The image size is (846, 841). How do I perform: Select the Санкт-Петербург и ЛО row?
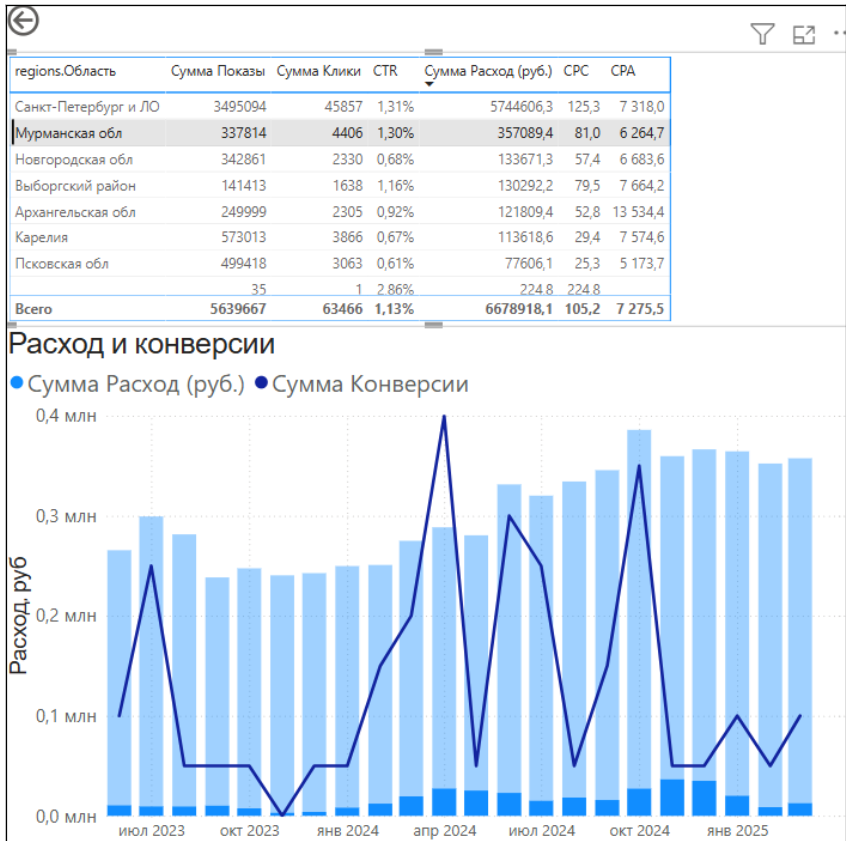coord(87,106)
